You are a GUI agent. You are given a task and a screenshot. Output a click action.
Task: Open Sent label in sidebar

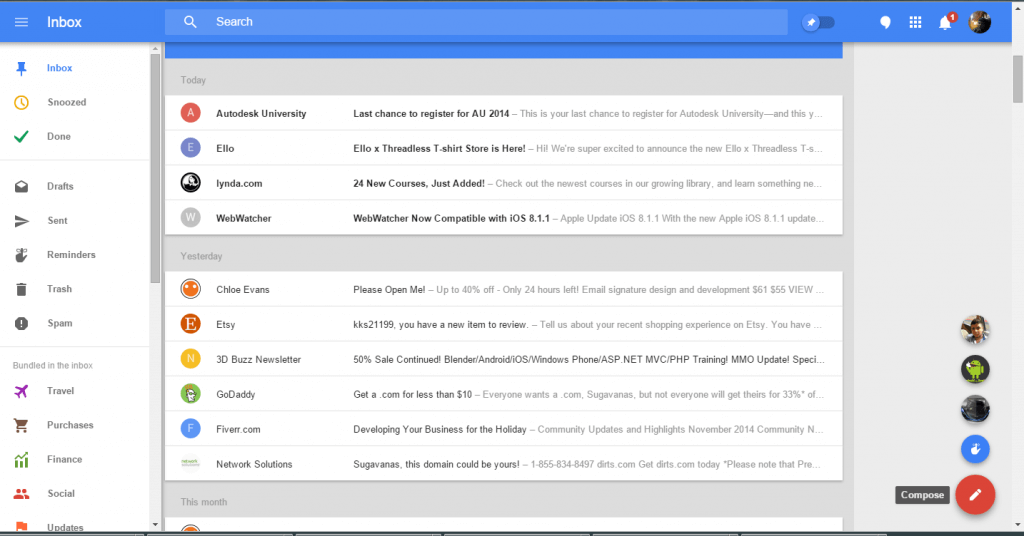(x=57, y=221)
